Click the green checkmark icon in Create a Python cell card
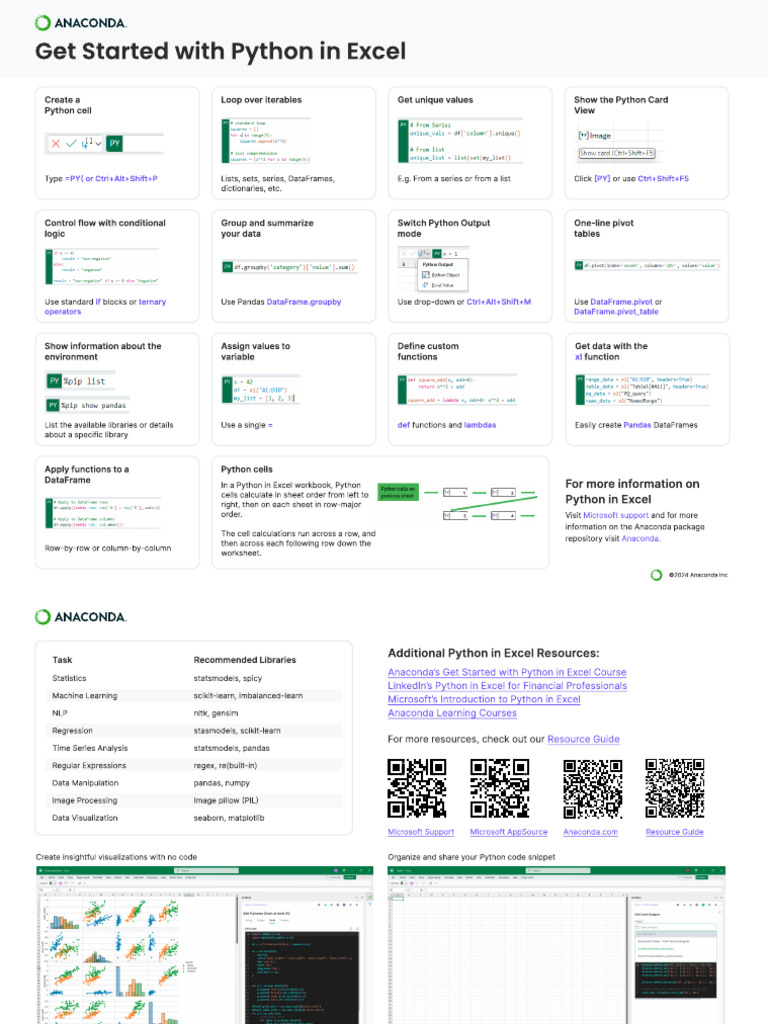Screen dimensions: 768x1024 [71, 144]
